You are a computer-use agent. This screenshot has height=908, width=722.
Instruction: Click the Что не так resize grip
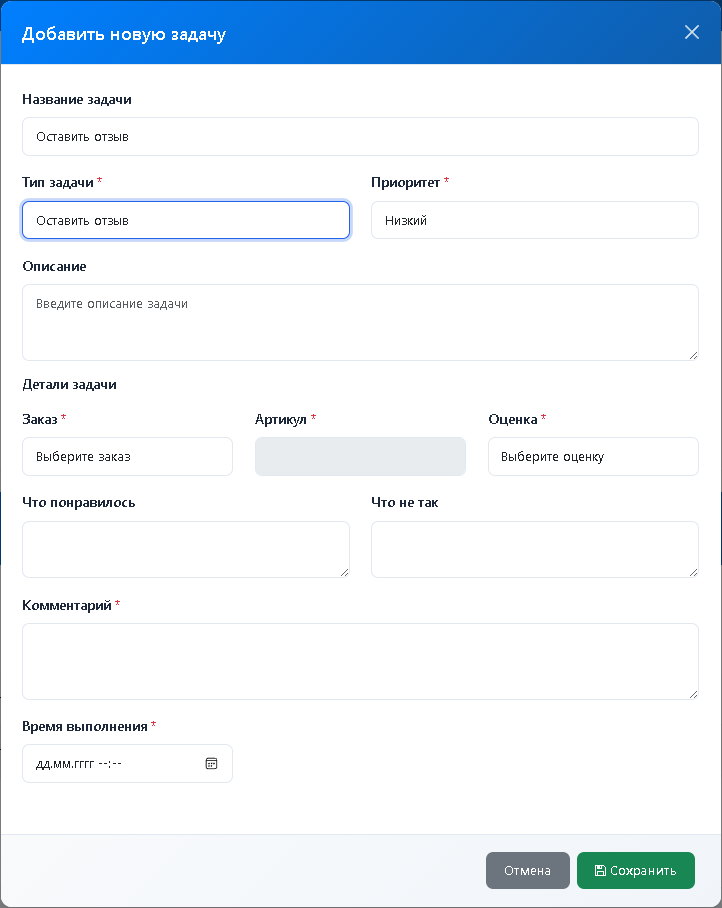tap(692, 571)
